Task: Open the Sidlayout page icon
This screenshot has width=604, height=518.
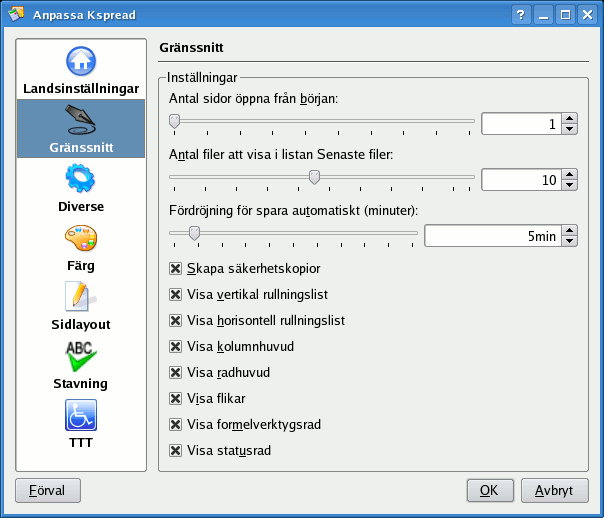Action: click(x=80, y=298)
